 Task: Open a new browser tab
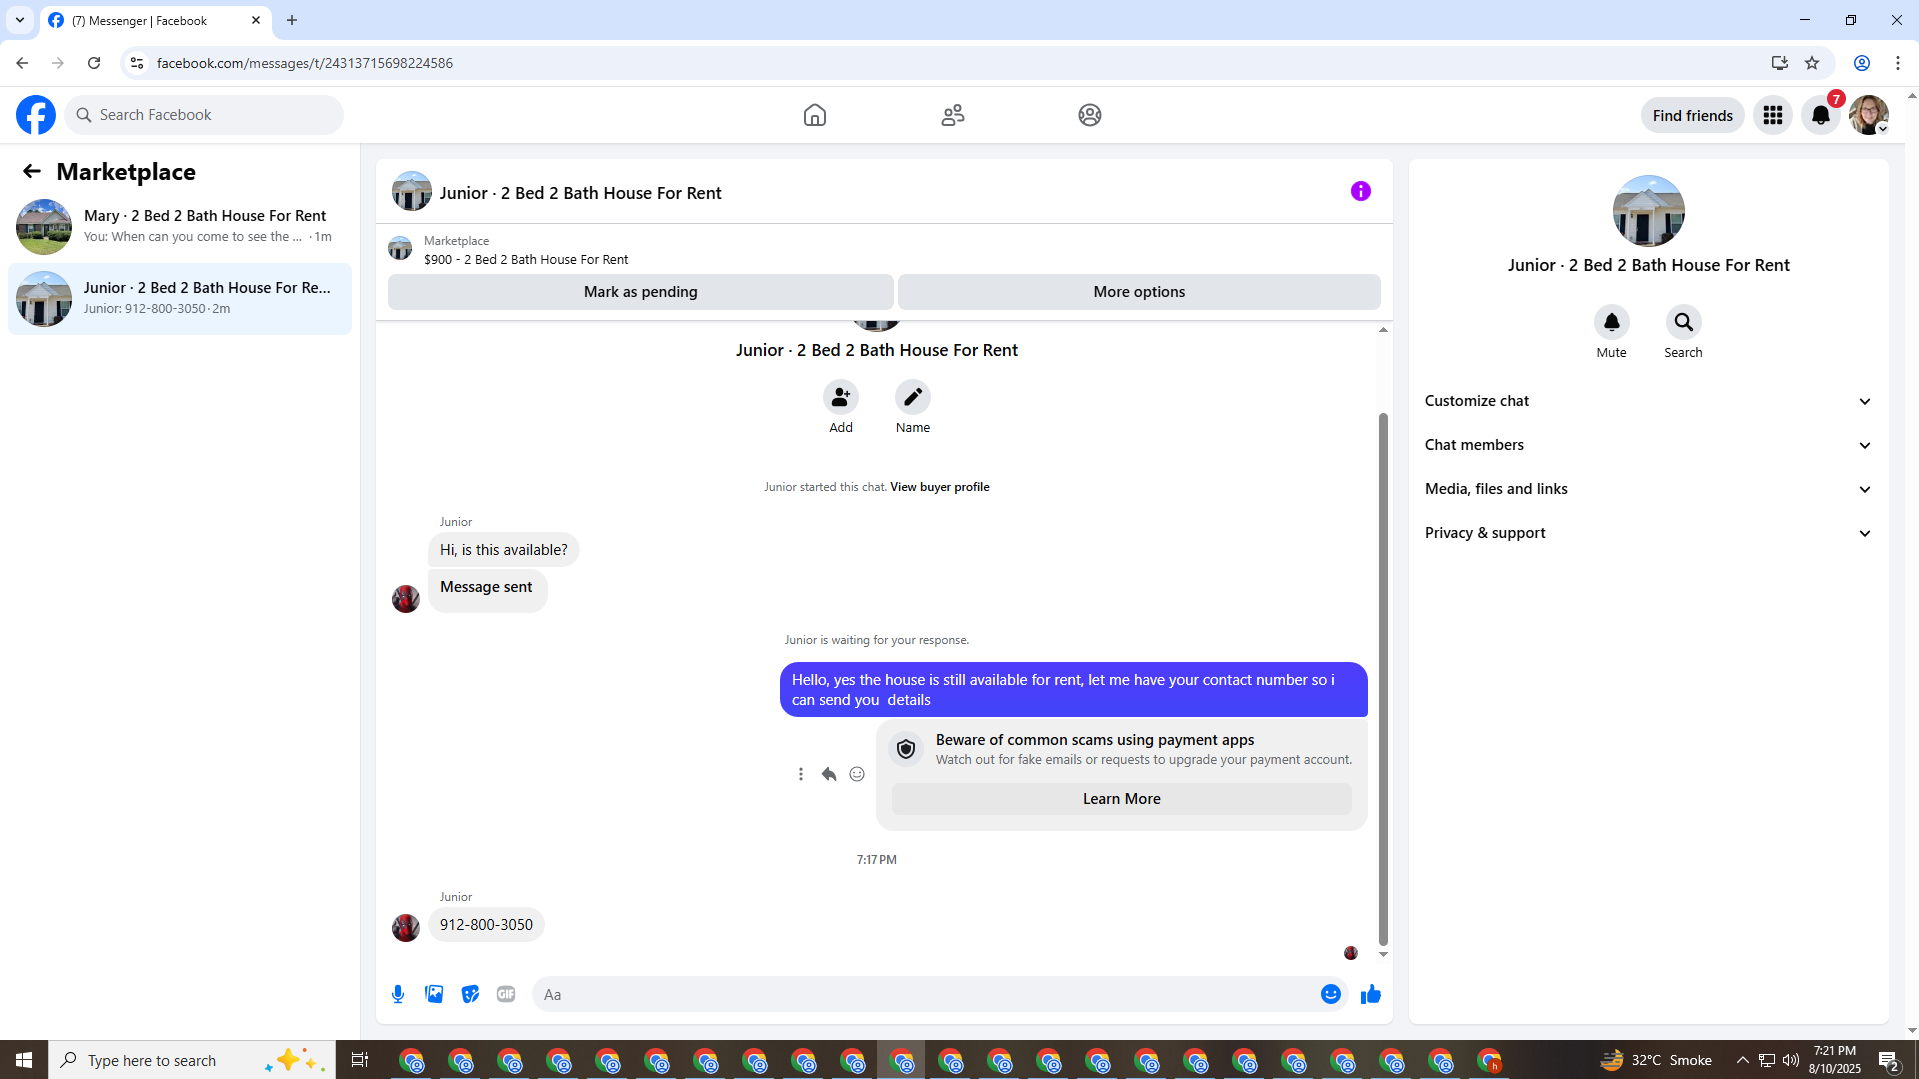(x=292, y=20)
